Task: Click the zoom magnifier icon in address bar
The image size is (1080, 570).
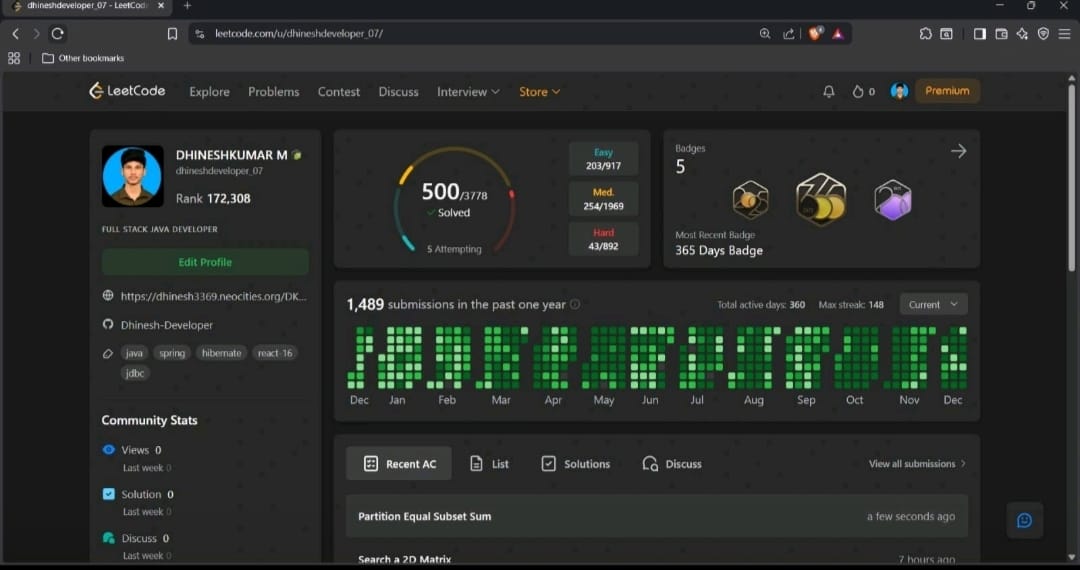Action: coord(765,34)
